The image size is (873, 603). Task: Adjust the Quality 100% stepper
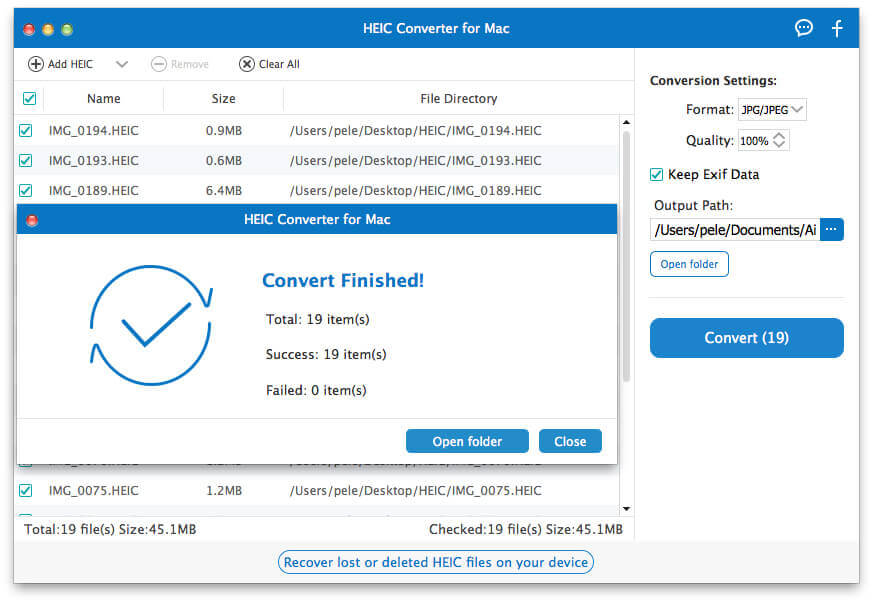tap(780, 141)
